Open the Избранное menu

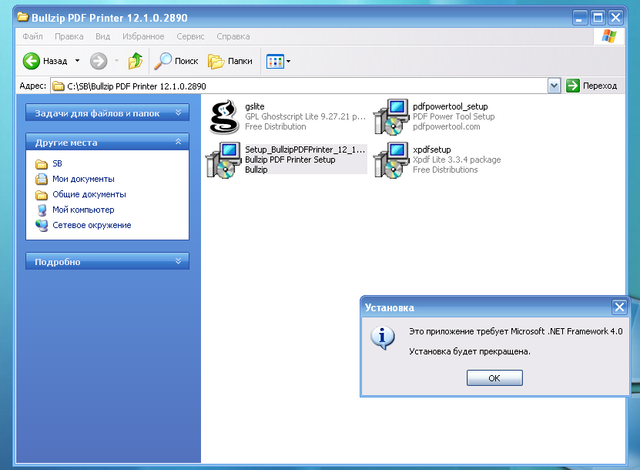[x=143, y=36]
